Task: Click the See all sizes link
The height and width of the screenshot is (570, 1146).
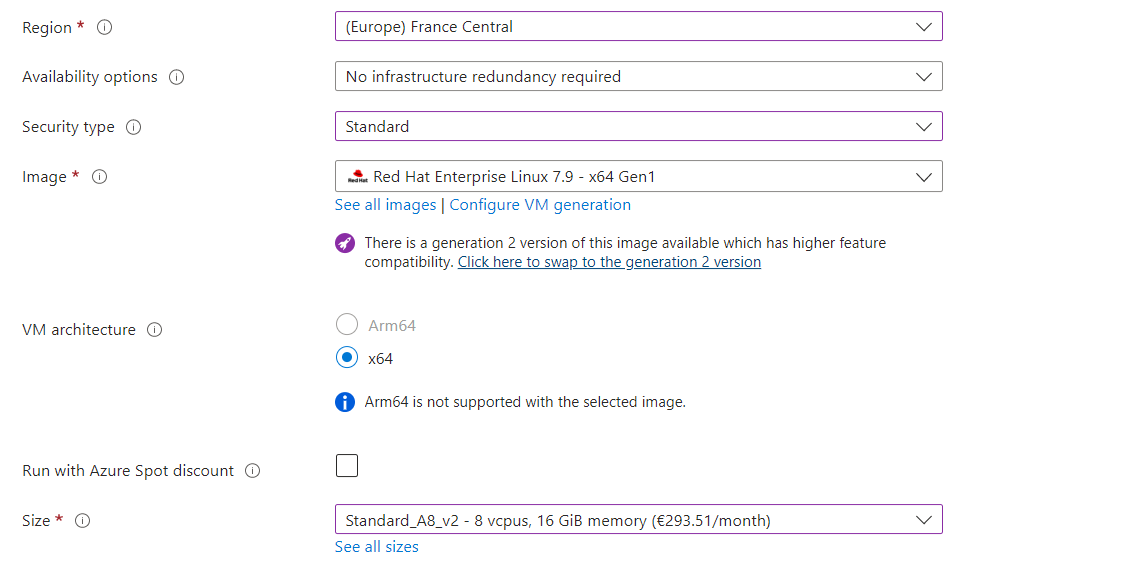Action: pyautogui.click(x=377, y=547)
